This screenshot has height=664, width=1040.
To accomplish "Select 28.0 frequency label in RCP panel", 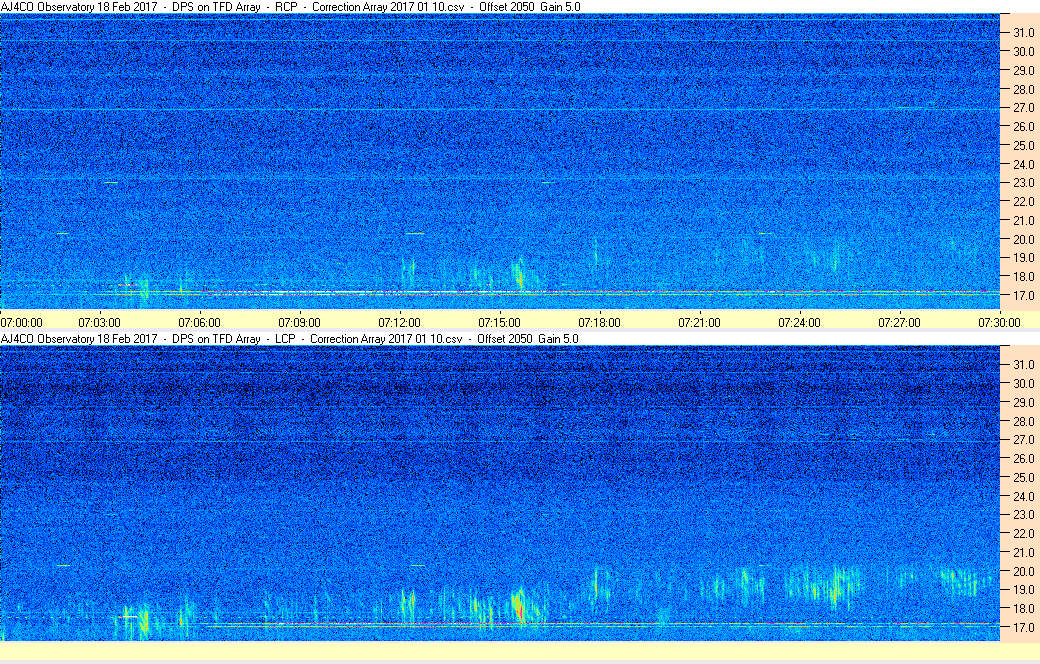I will [x=1023, y=89].
